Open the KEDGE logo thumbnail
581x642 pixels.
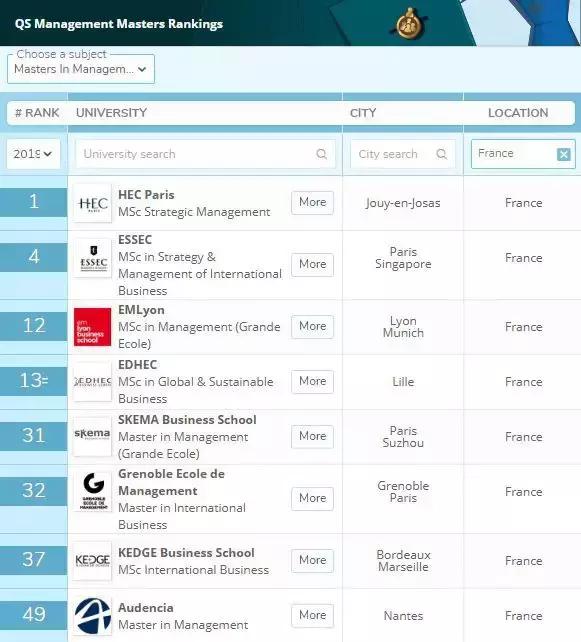pos(93,561)
